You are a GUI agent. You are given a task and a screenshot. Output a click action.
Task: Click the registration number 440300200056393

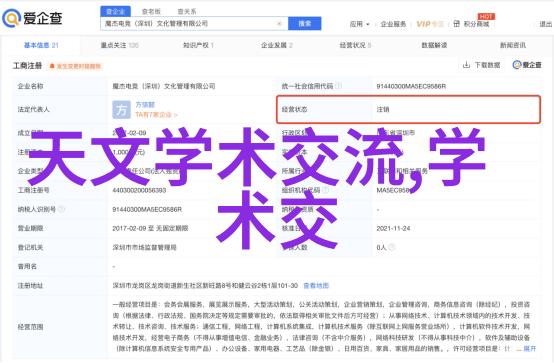coord(139,191)
